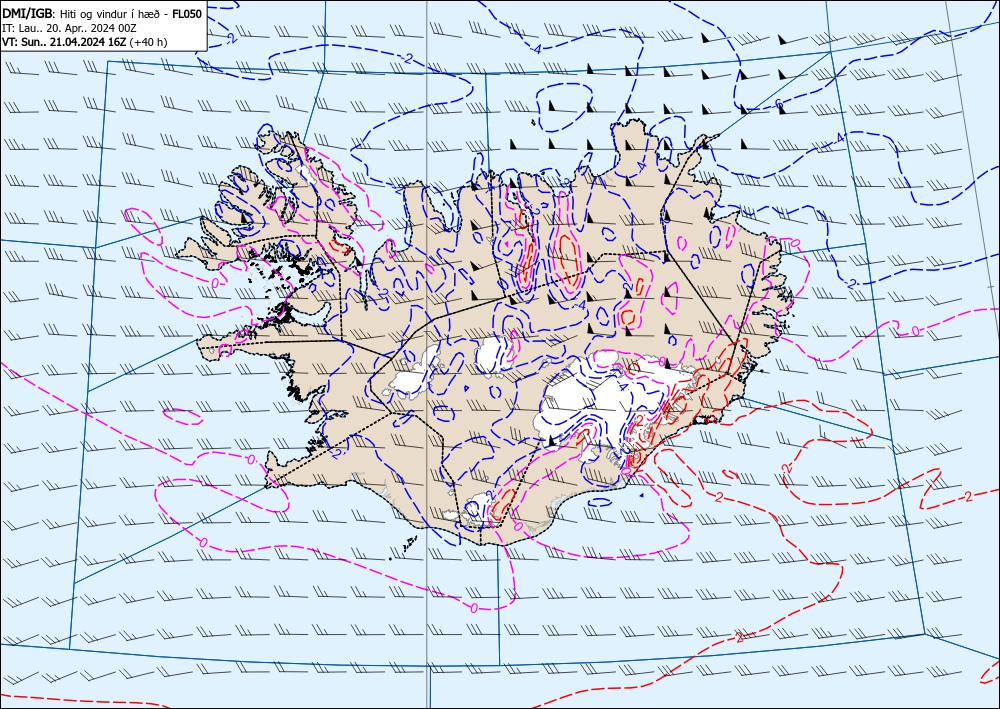Click the "FL050" flight level text
This screenshot has height=709, width=1000.
pyautogui.click(x=188, y=13)
